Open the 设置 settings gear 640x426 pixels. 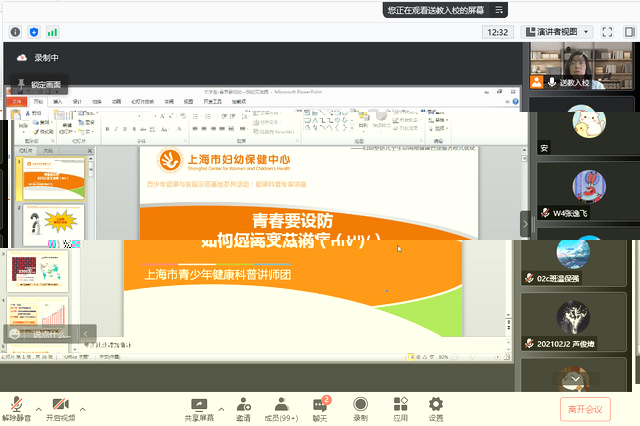coord(436,410)
